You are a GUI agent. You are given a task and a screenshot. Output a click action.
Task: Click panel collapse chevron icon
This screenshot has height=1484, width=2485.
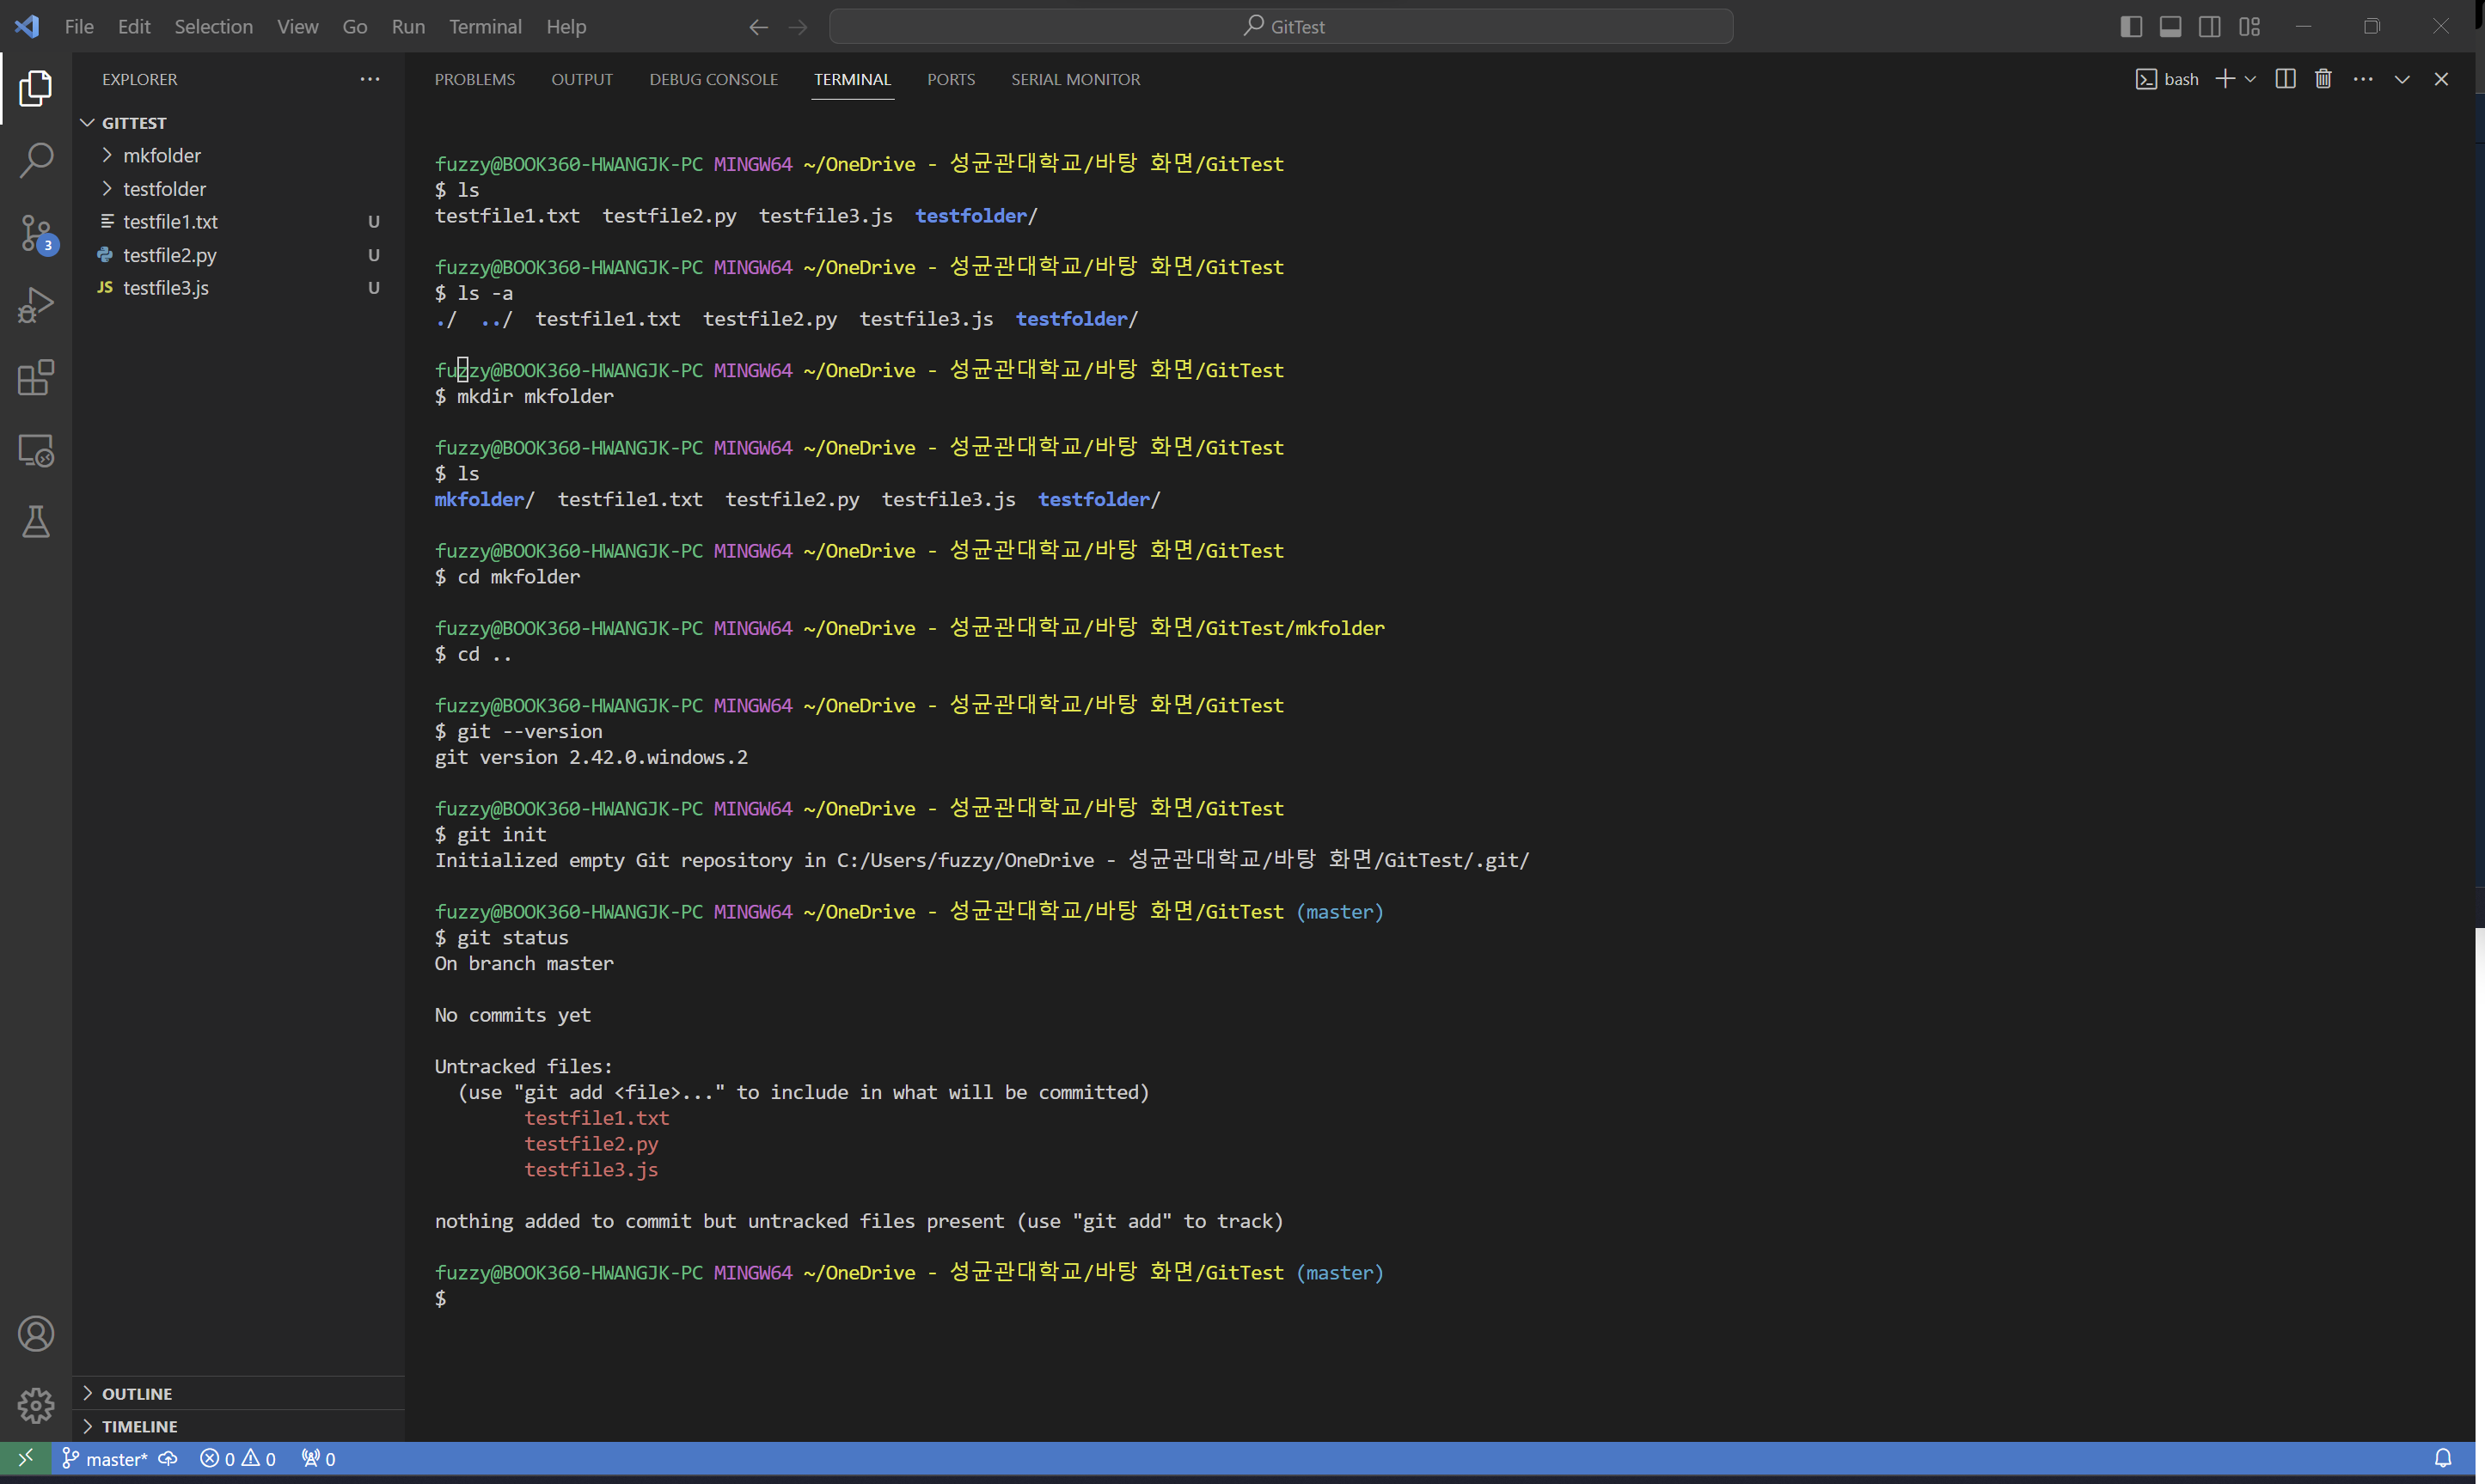pos(2402,79)
